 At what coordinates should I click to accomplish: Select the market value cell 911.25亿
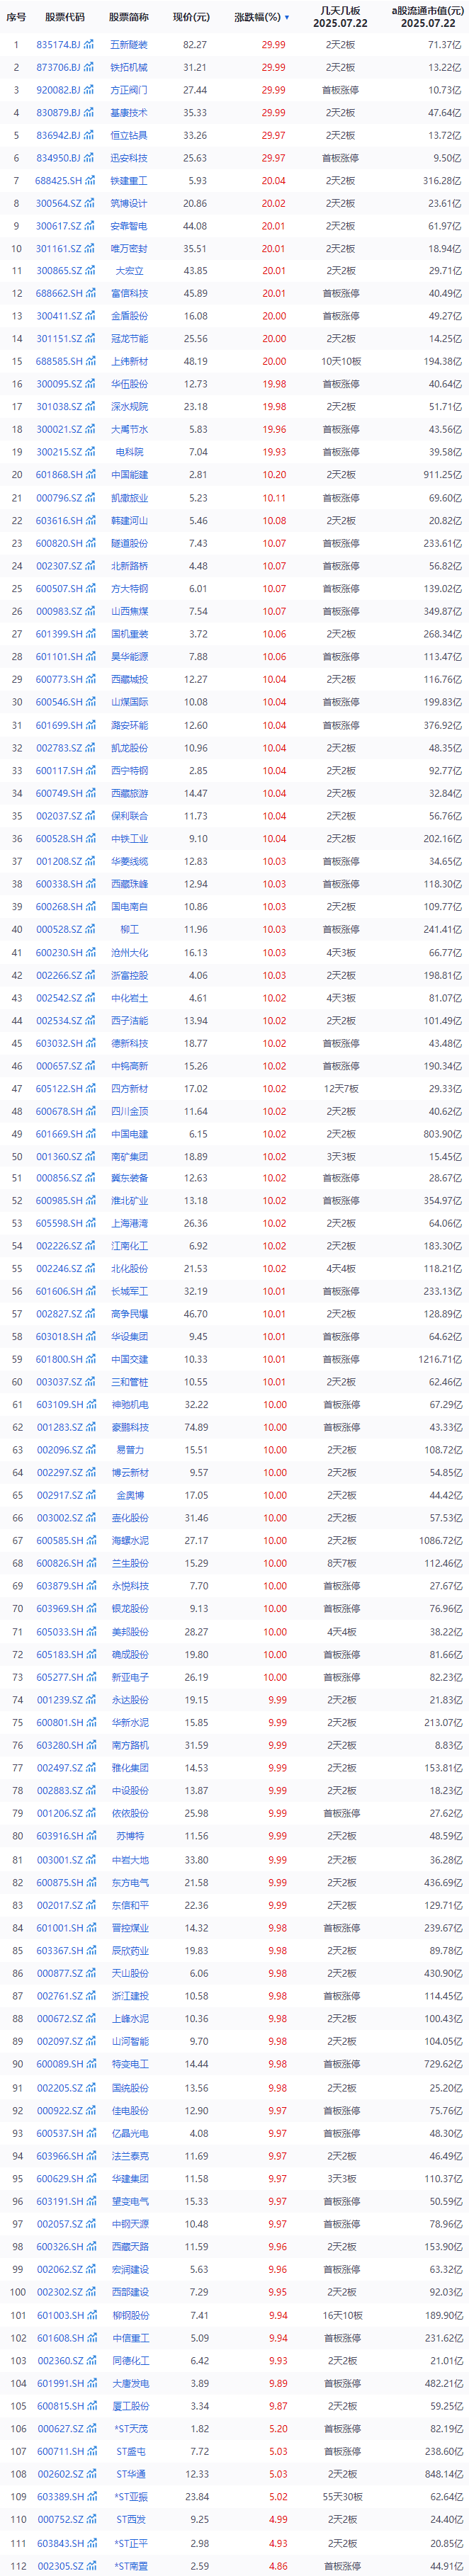tap(443, 475)
